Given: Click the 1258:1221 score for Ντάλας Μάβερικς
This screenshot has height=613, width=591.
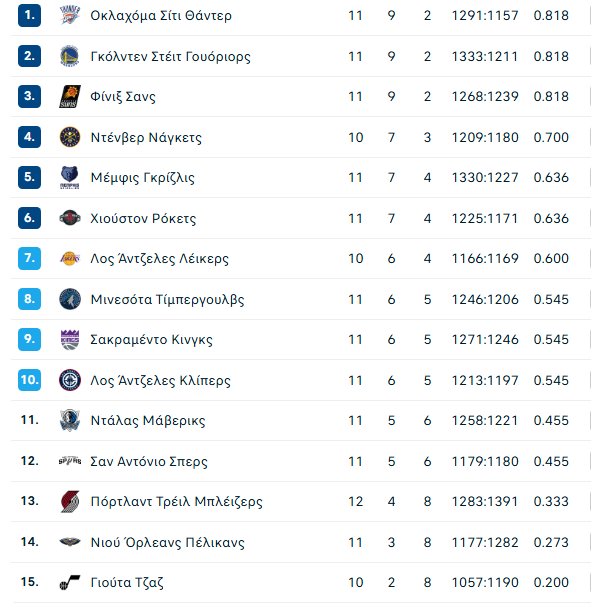Looking at the screenshot, I should (485, 420).
